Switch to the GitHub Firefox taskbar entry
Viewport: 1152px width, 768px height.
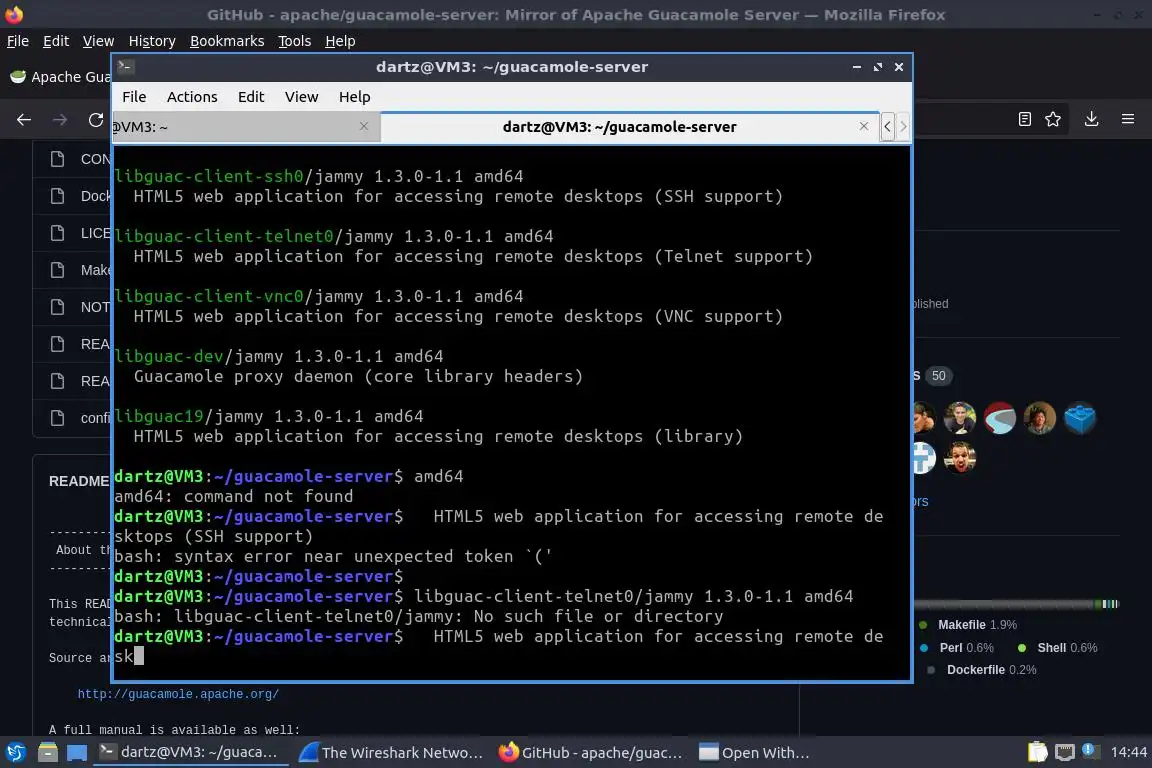click(x=591, y=753)
